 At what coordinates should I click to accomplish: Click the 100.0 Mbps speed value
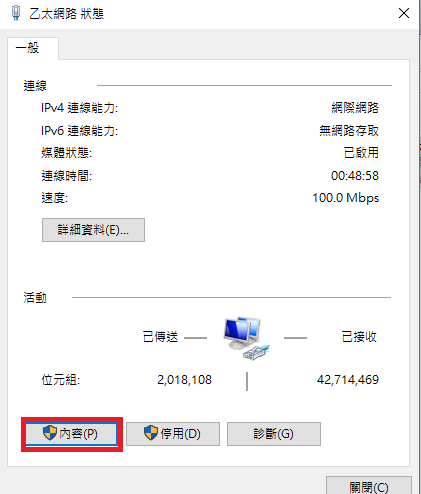[346, 198]
